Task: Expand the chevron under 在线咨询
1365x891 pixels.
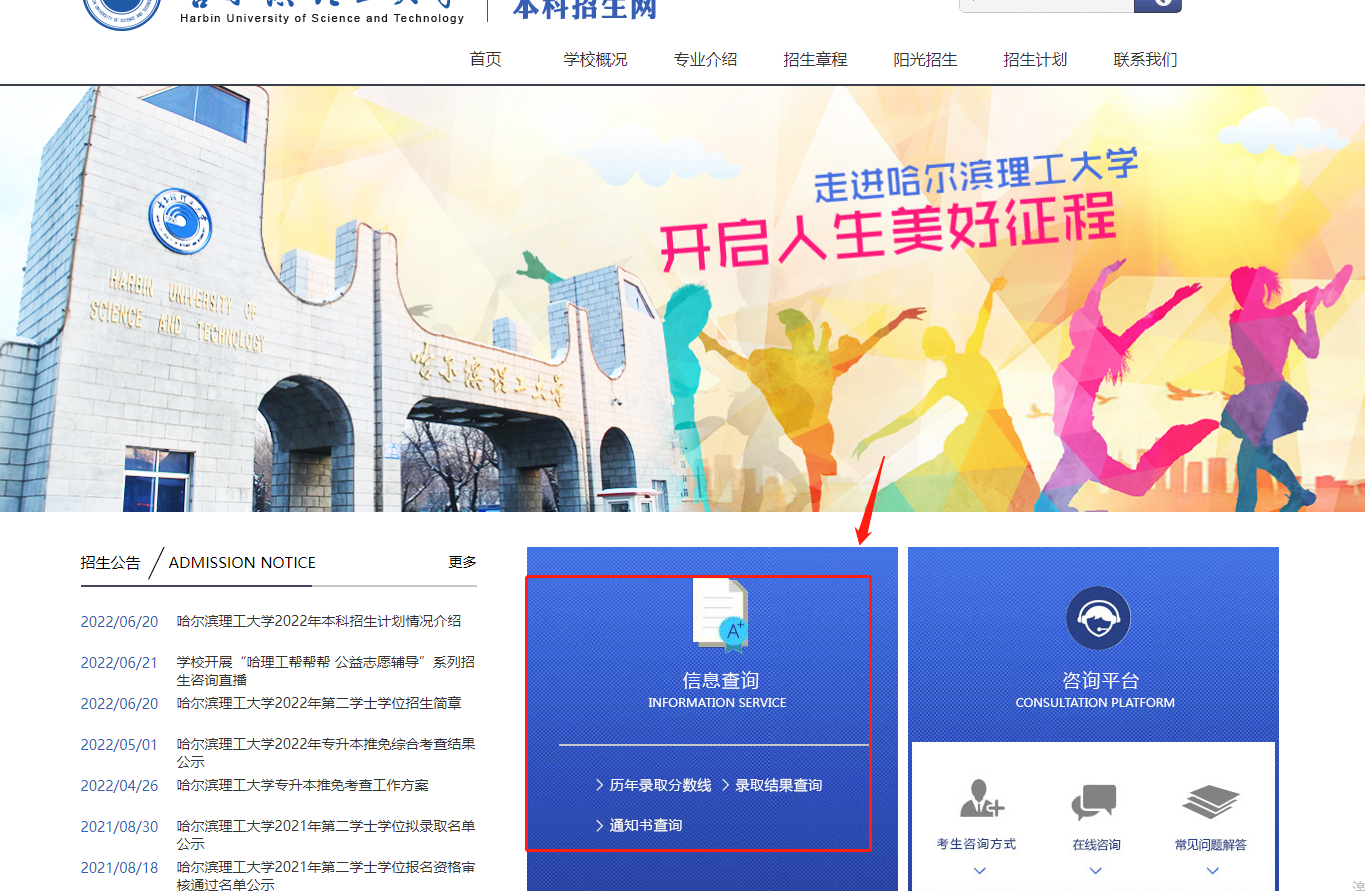Action: (x=1096, y=871)
